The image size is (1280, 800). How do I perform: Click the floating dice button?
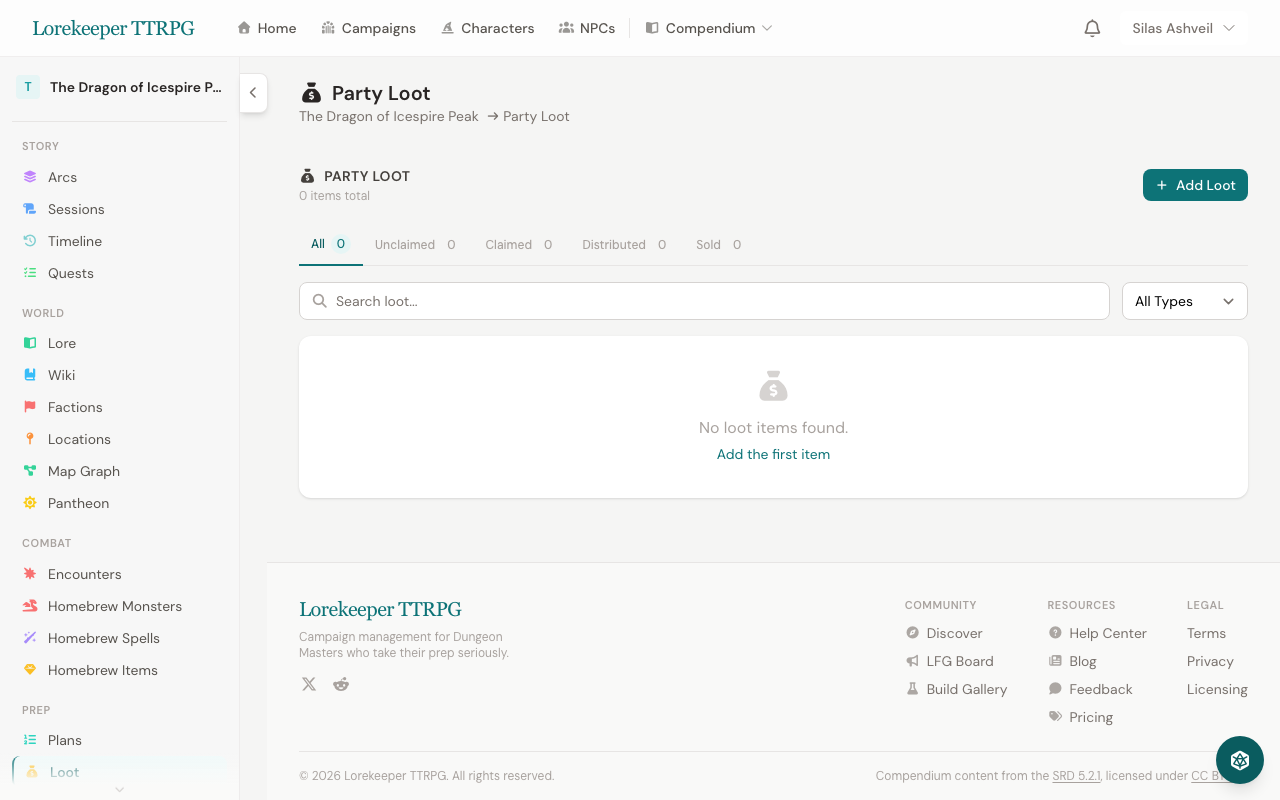[x=1240, y=760]
